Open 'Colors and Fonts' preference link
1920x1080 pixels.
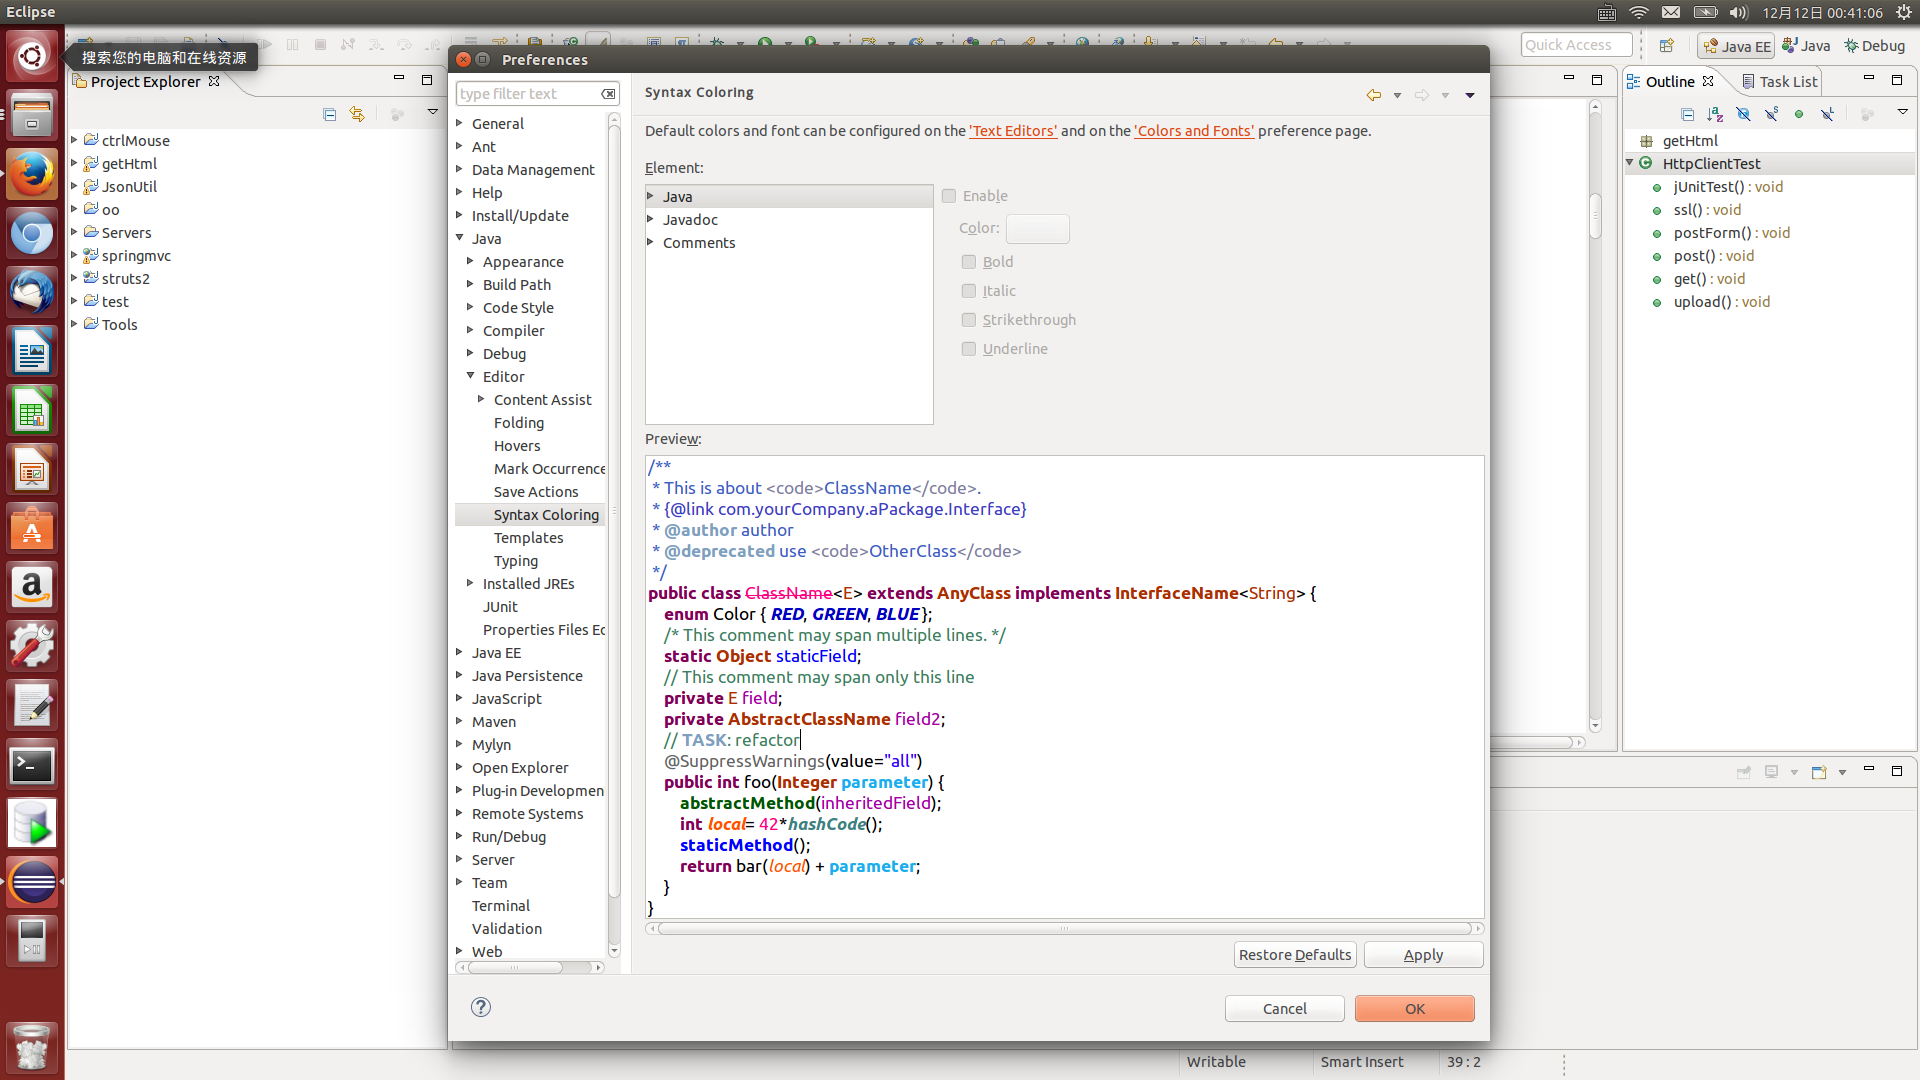pos(1194,131)
